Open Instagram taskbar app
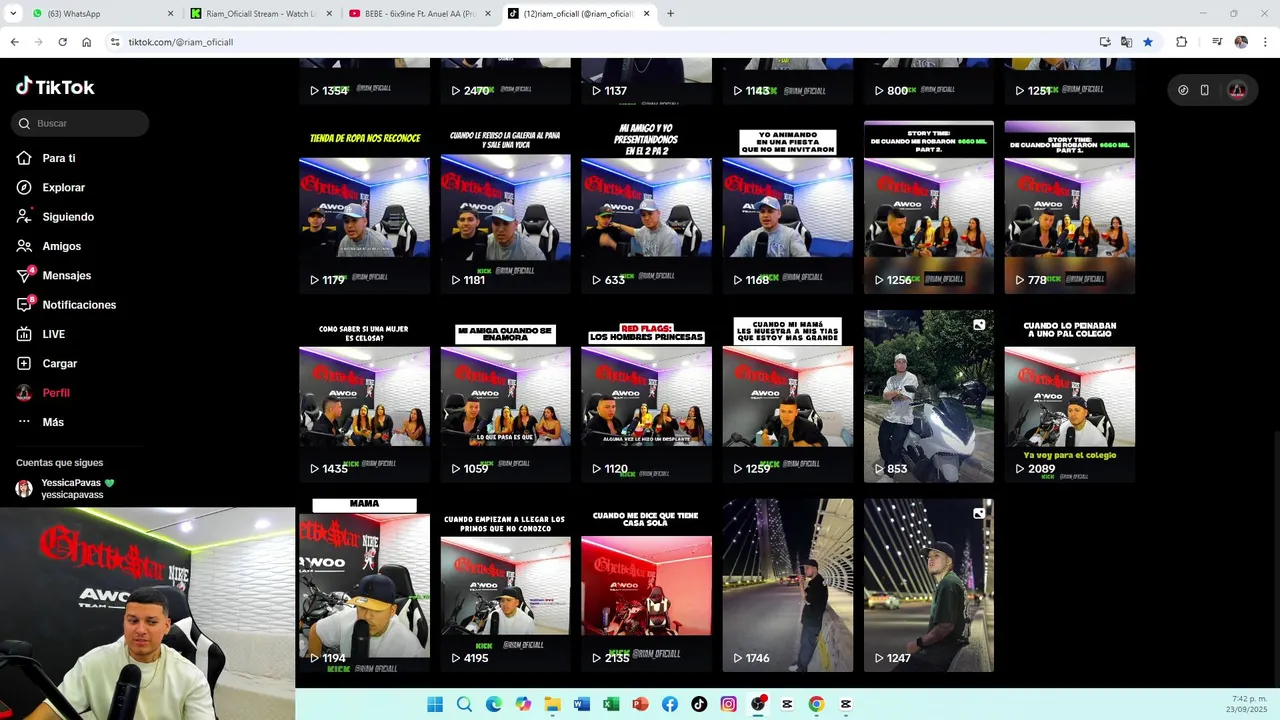This screenshot has width=1280, height=720. coord(729,704)
